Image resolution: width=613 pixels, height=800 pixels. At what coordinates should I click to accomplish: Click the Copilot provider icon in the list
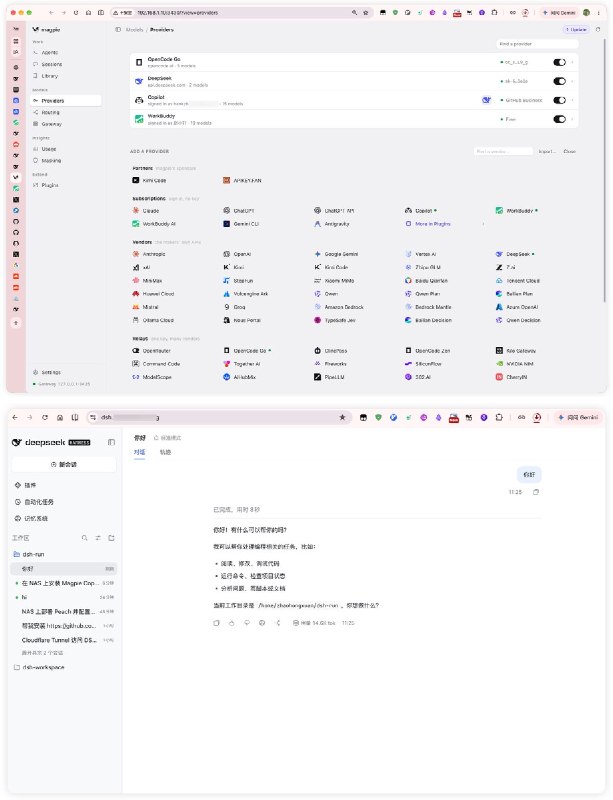[139, 100]
